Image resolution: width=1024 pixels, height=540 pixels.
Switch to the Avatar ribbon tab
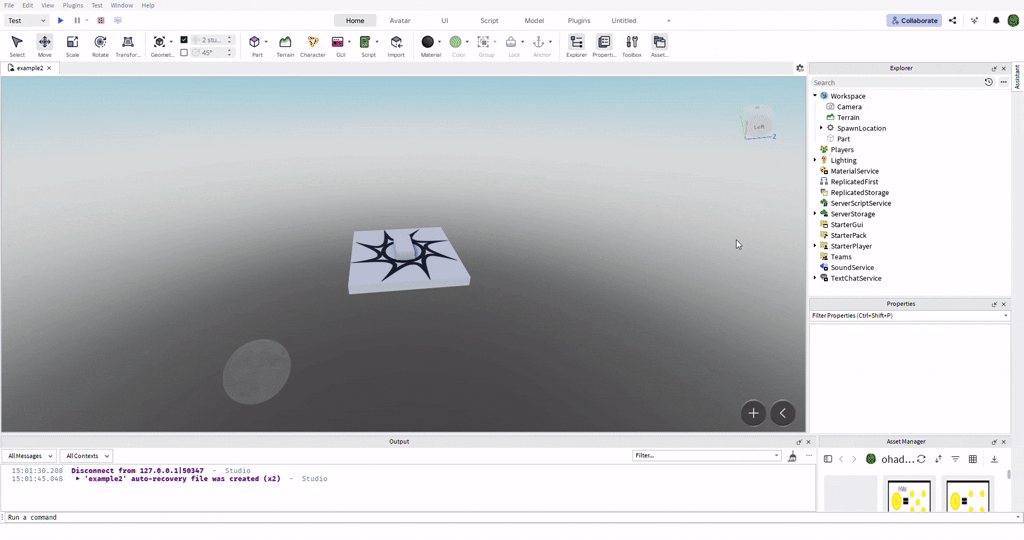click(x=400, y=20)
